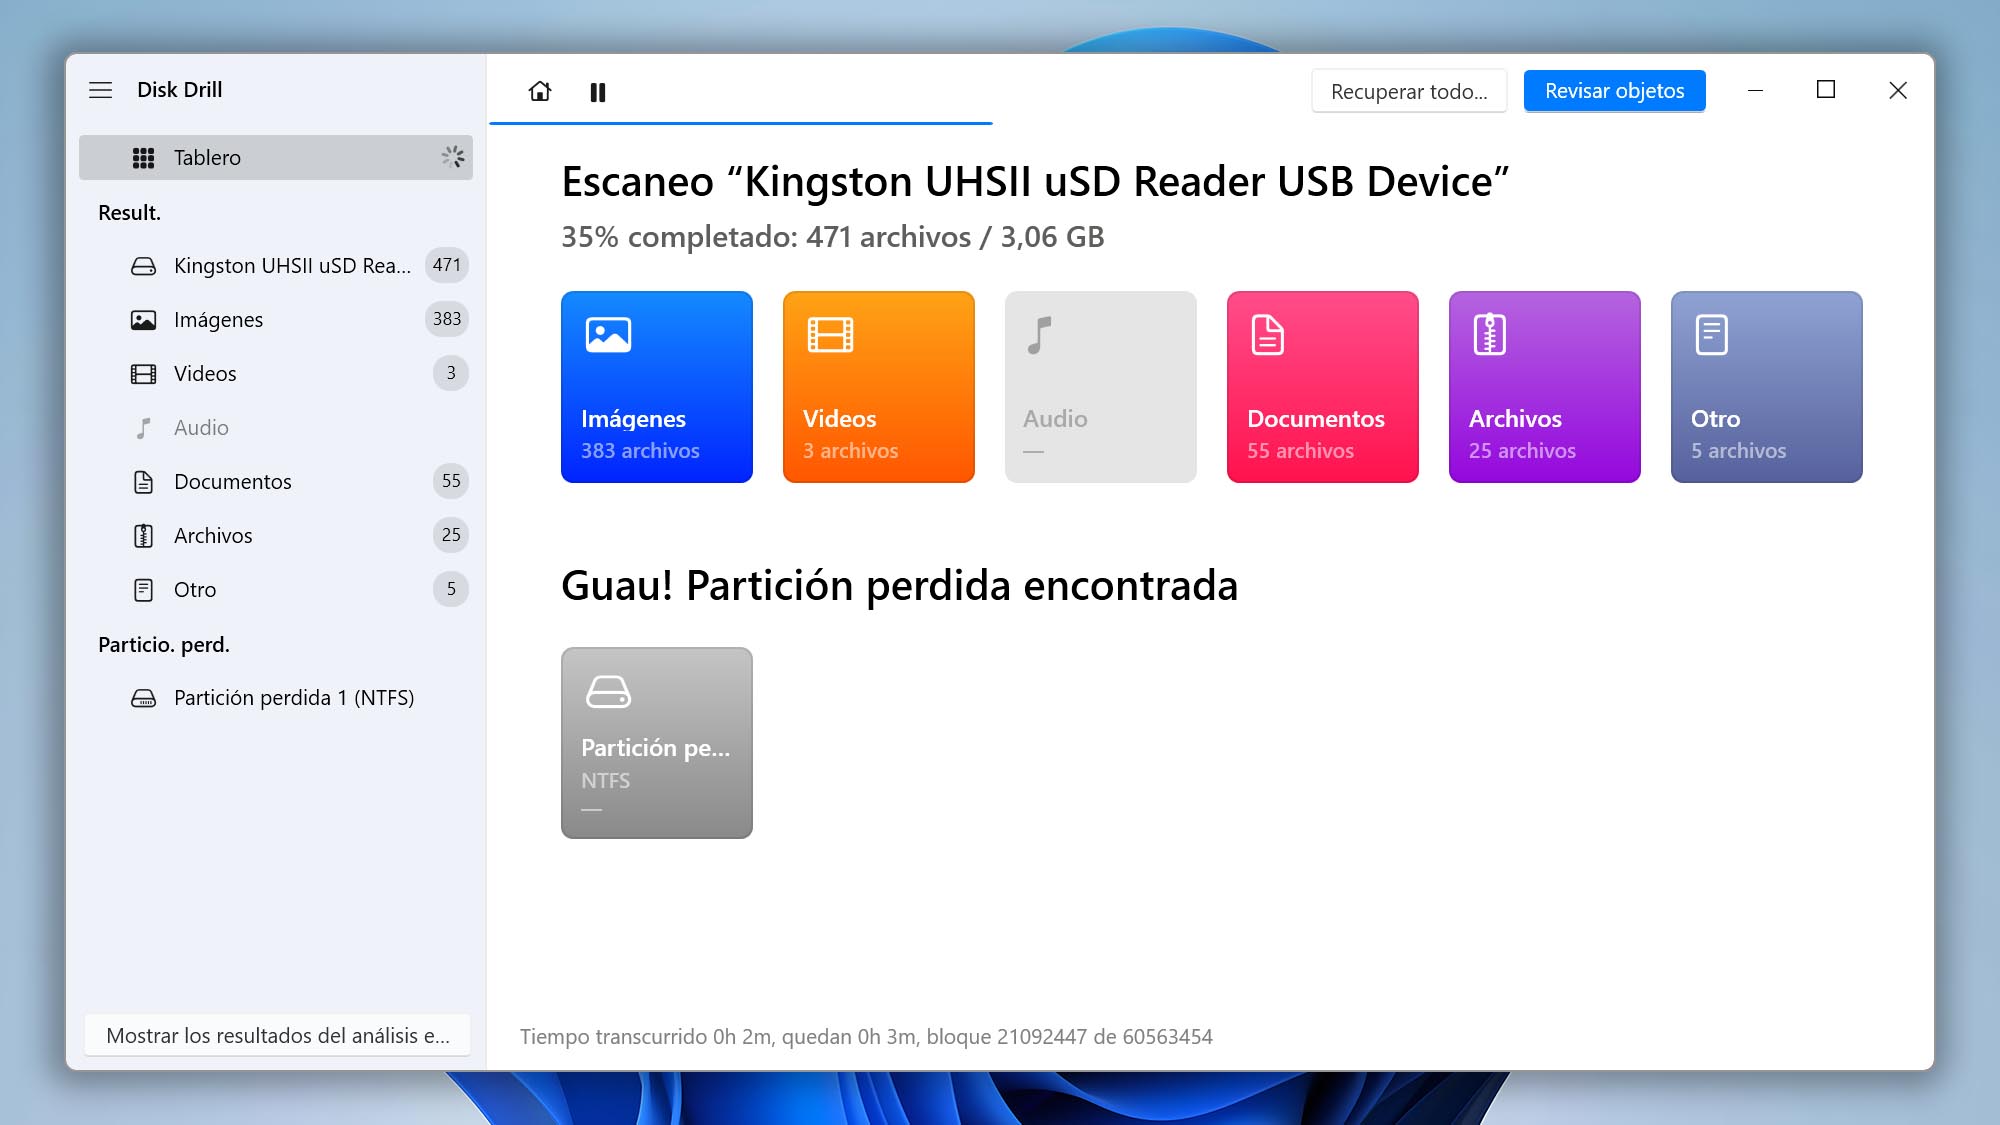Open Documentos in the sidebar

[276, 482]
